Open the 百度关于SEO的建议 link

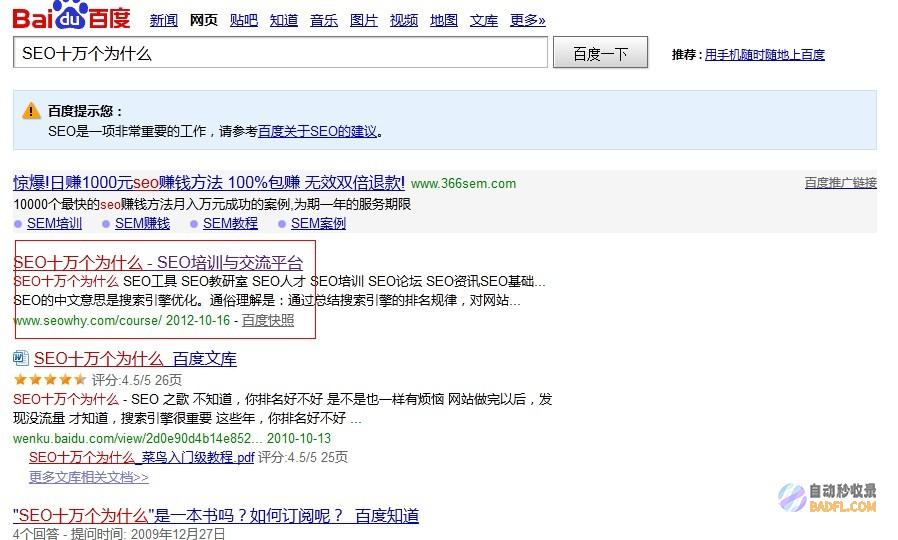tap(317, 131)
